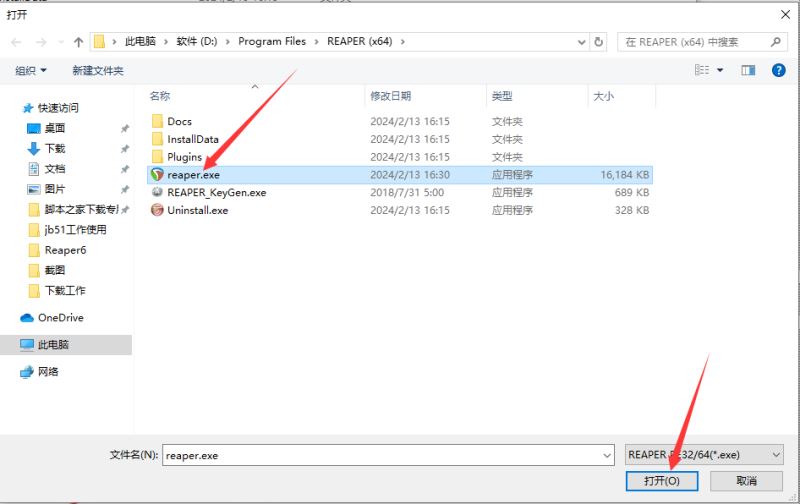Click 2018/7/31 5:00 date cell
The width and height of the screenshot is (800, 504).
click(407, 193)
